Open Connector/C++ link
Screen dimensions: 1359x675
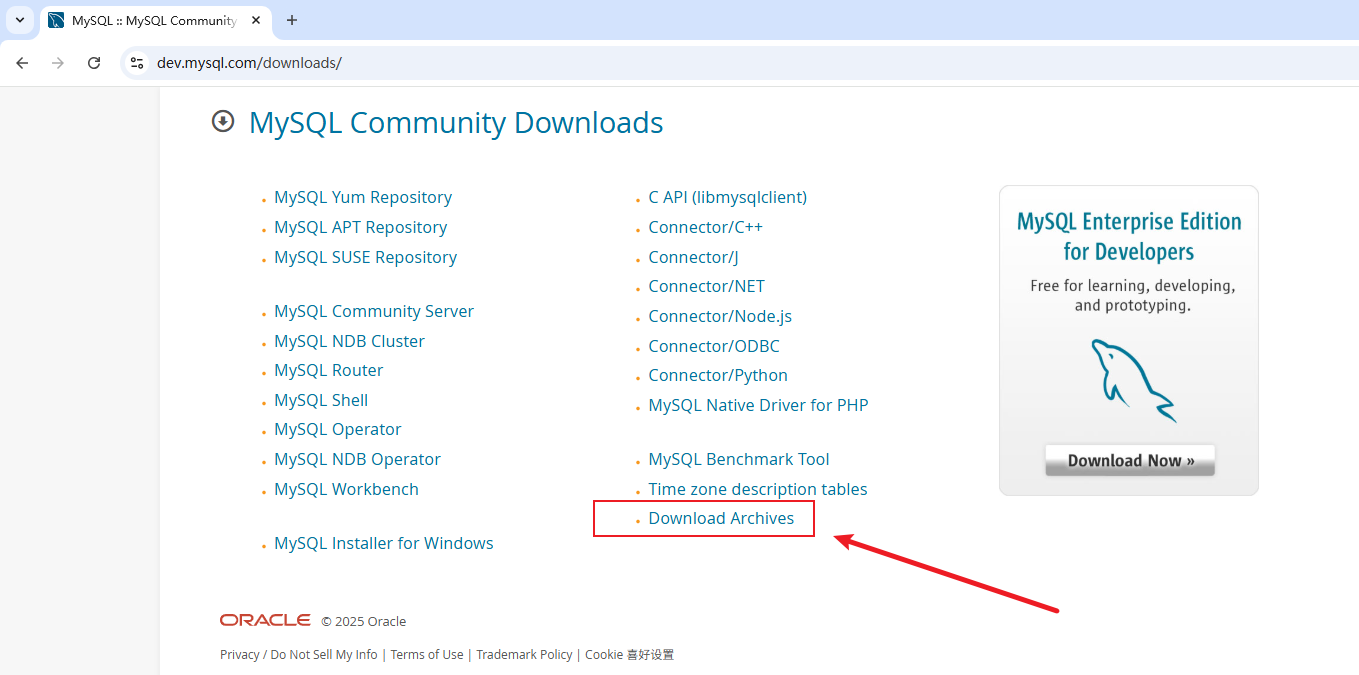click(x=706, y=228)
